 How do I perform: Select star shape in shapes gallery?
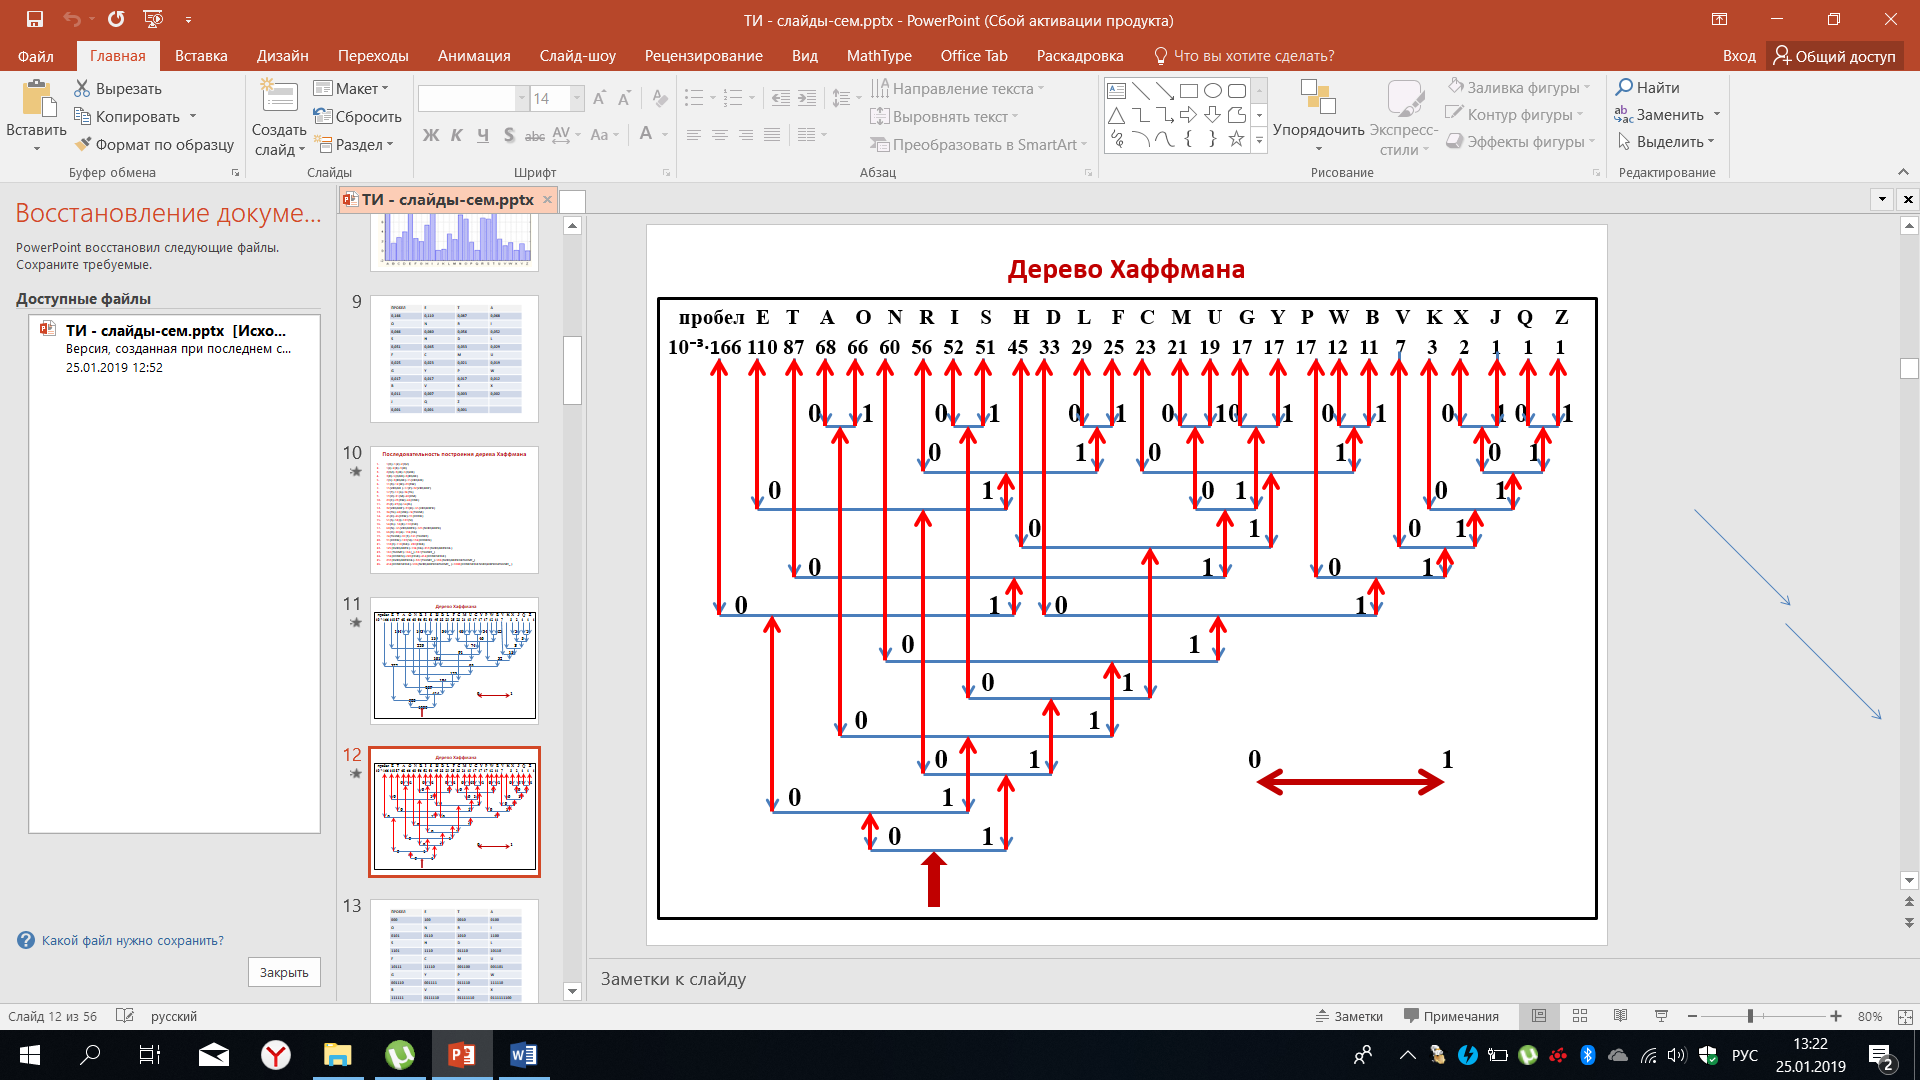coord(1237,139)
